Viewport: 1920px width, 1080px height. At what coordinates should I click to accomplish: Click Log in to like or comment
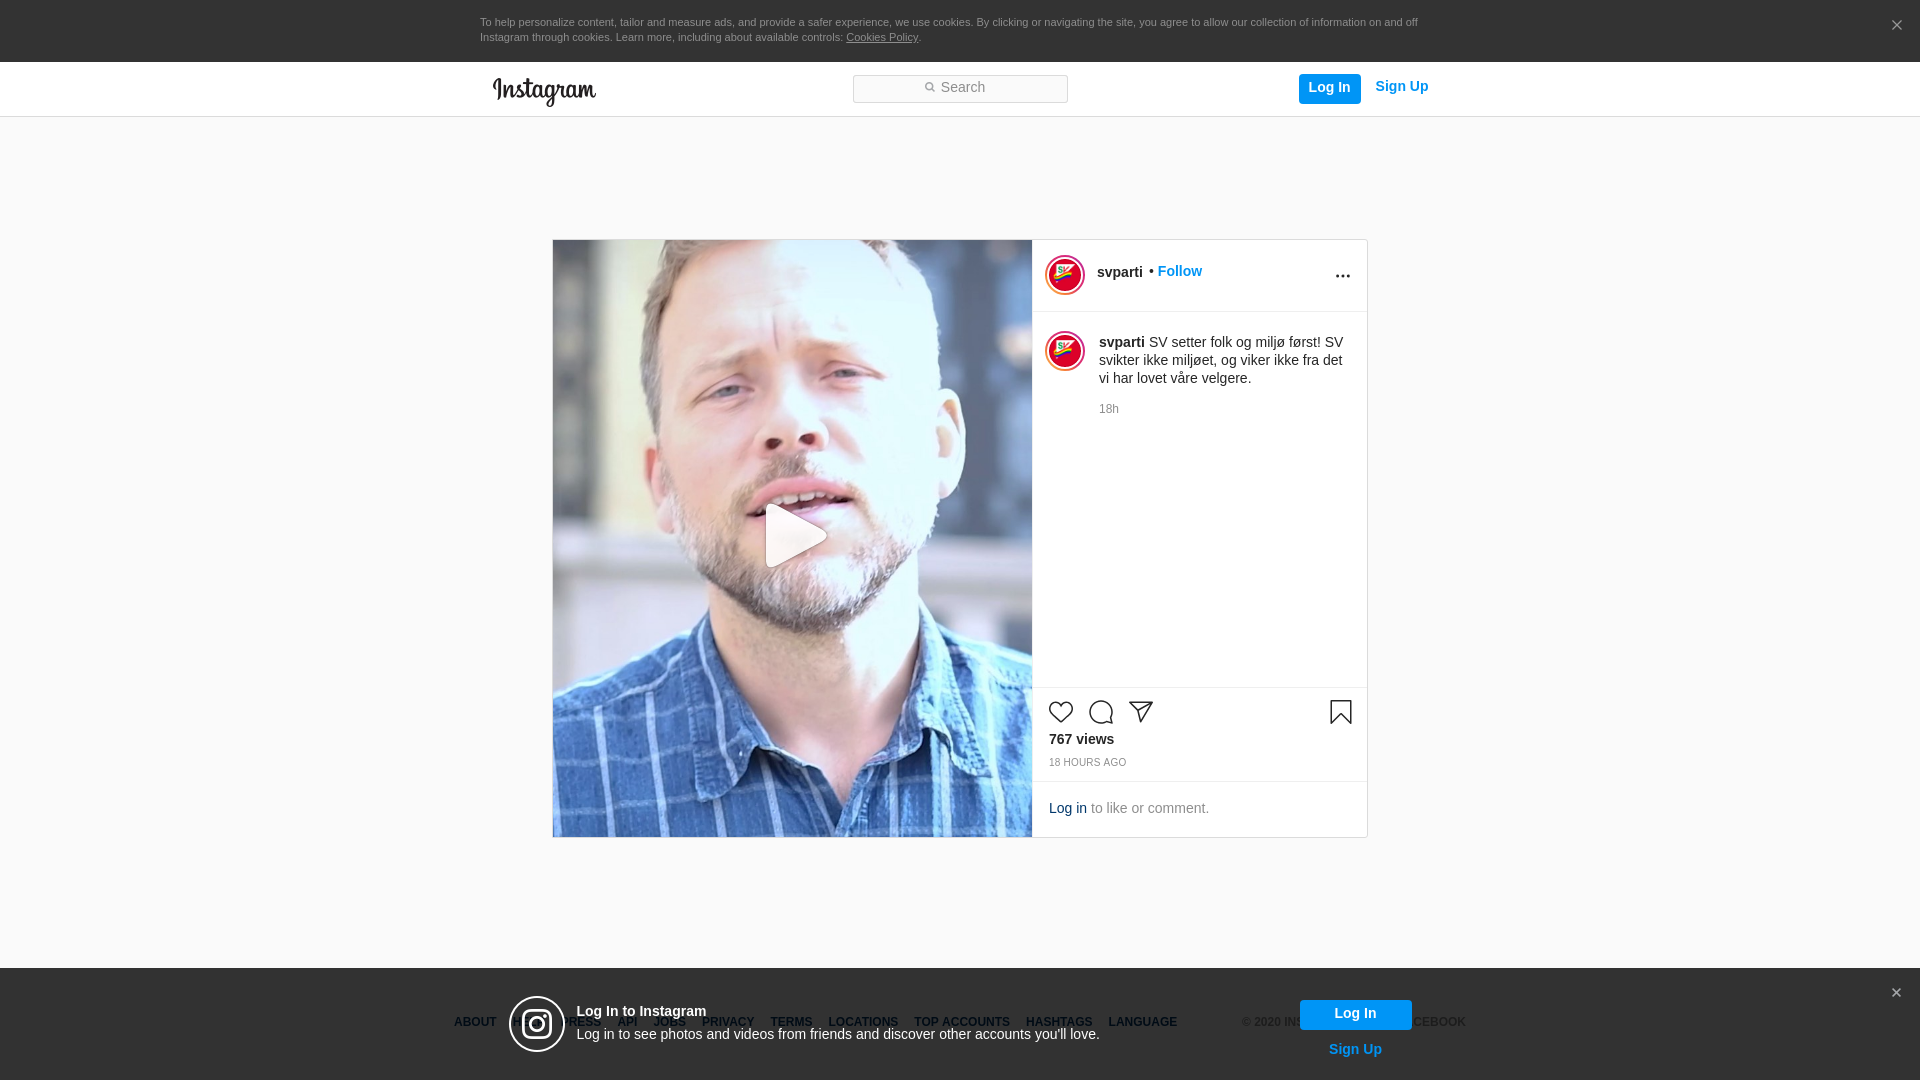[1067, 808]
